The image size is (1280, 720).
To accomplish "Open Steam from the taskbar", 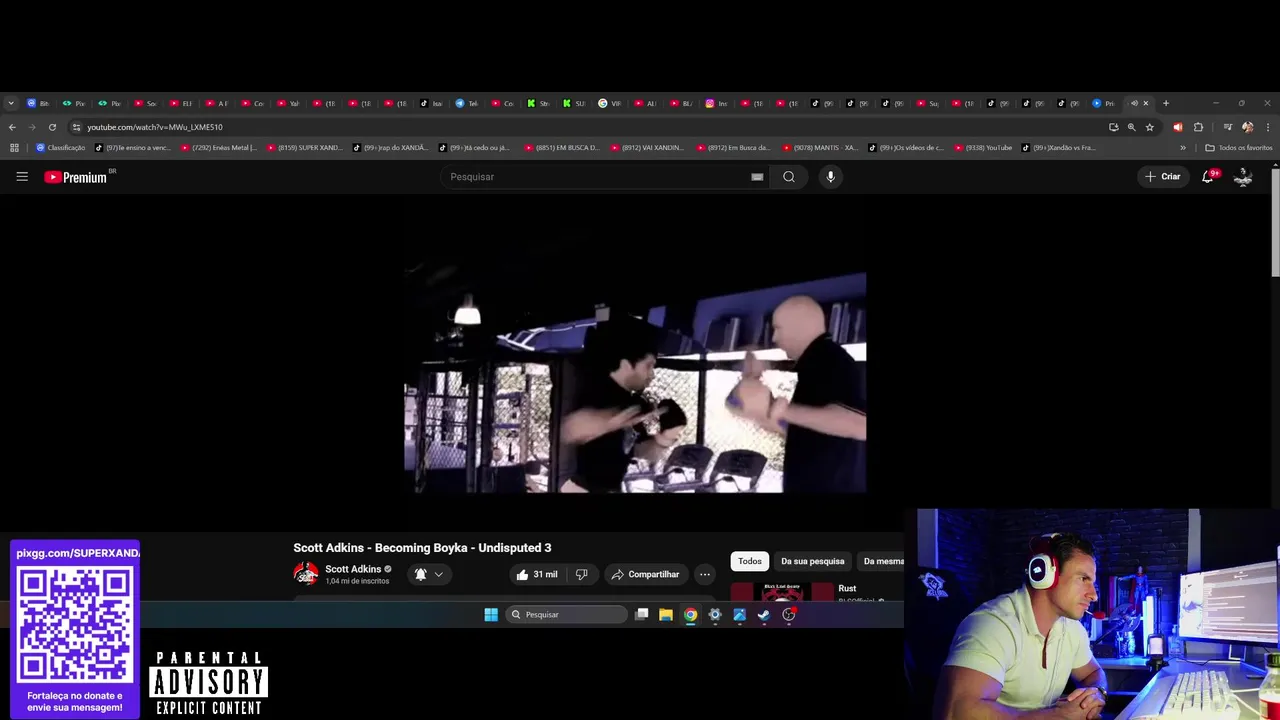I will [x=764, y=614].
